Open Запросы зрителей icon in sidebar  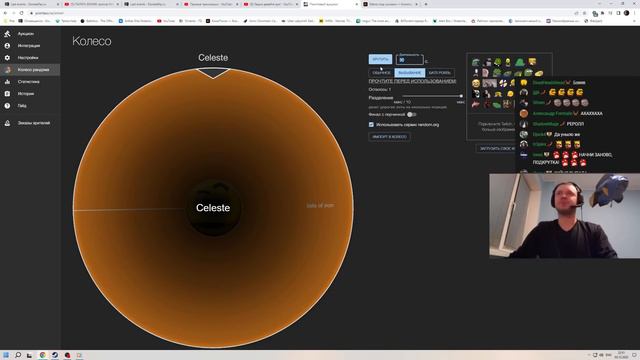pos(7,123)
